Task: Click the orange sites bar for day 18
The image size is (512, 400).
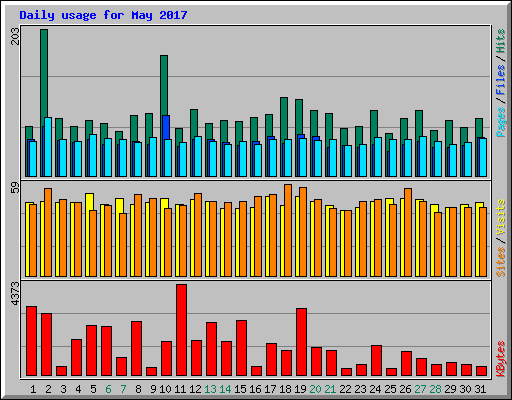Action: coord(288,230)
